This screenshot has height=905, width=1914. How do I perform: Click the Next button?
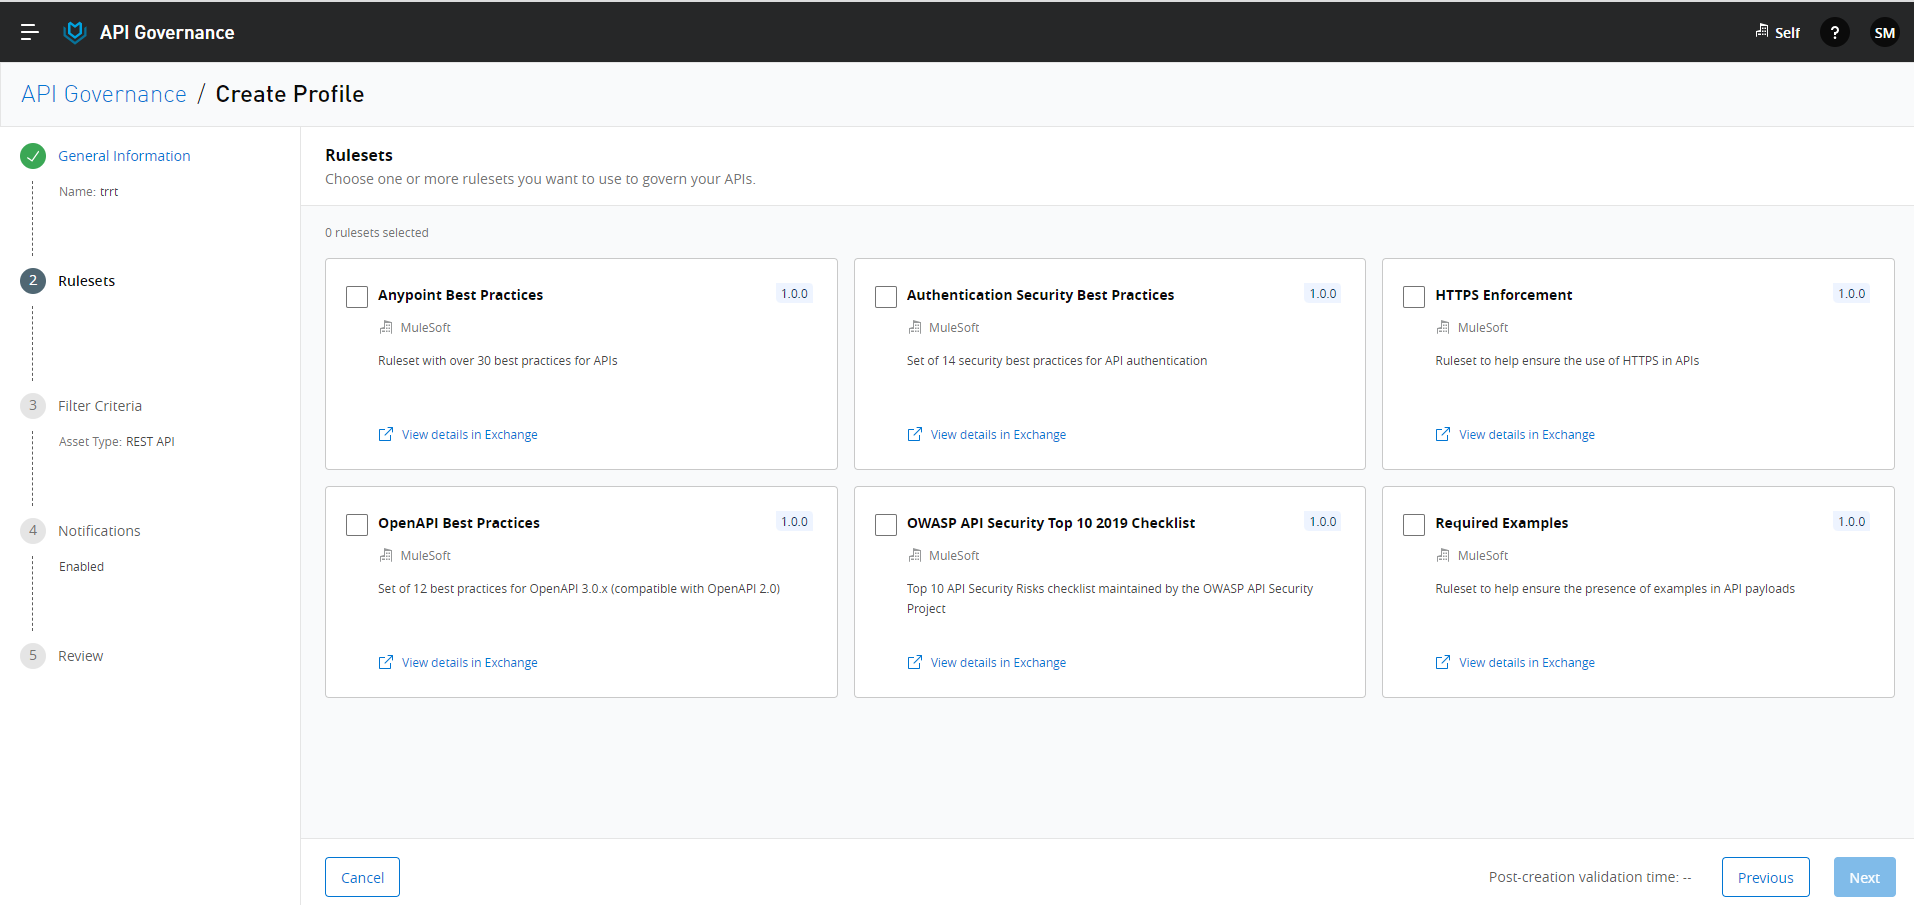tap(1864, 877)
